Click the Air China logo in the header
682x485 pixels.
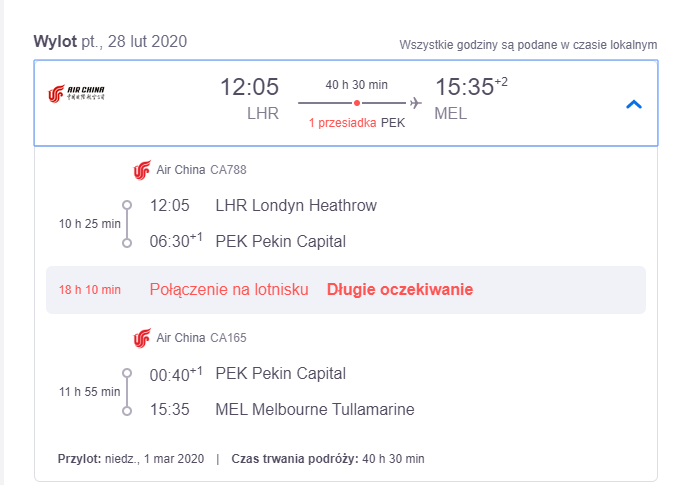[77, 94]
